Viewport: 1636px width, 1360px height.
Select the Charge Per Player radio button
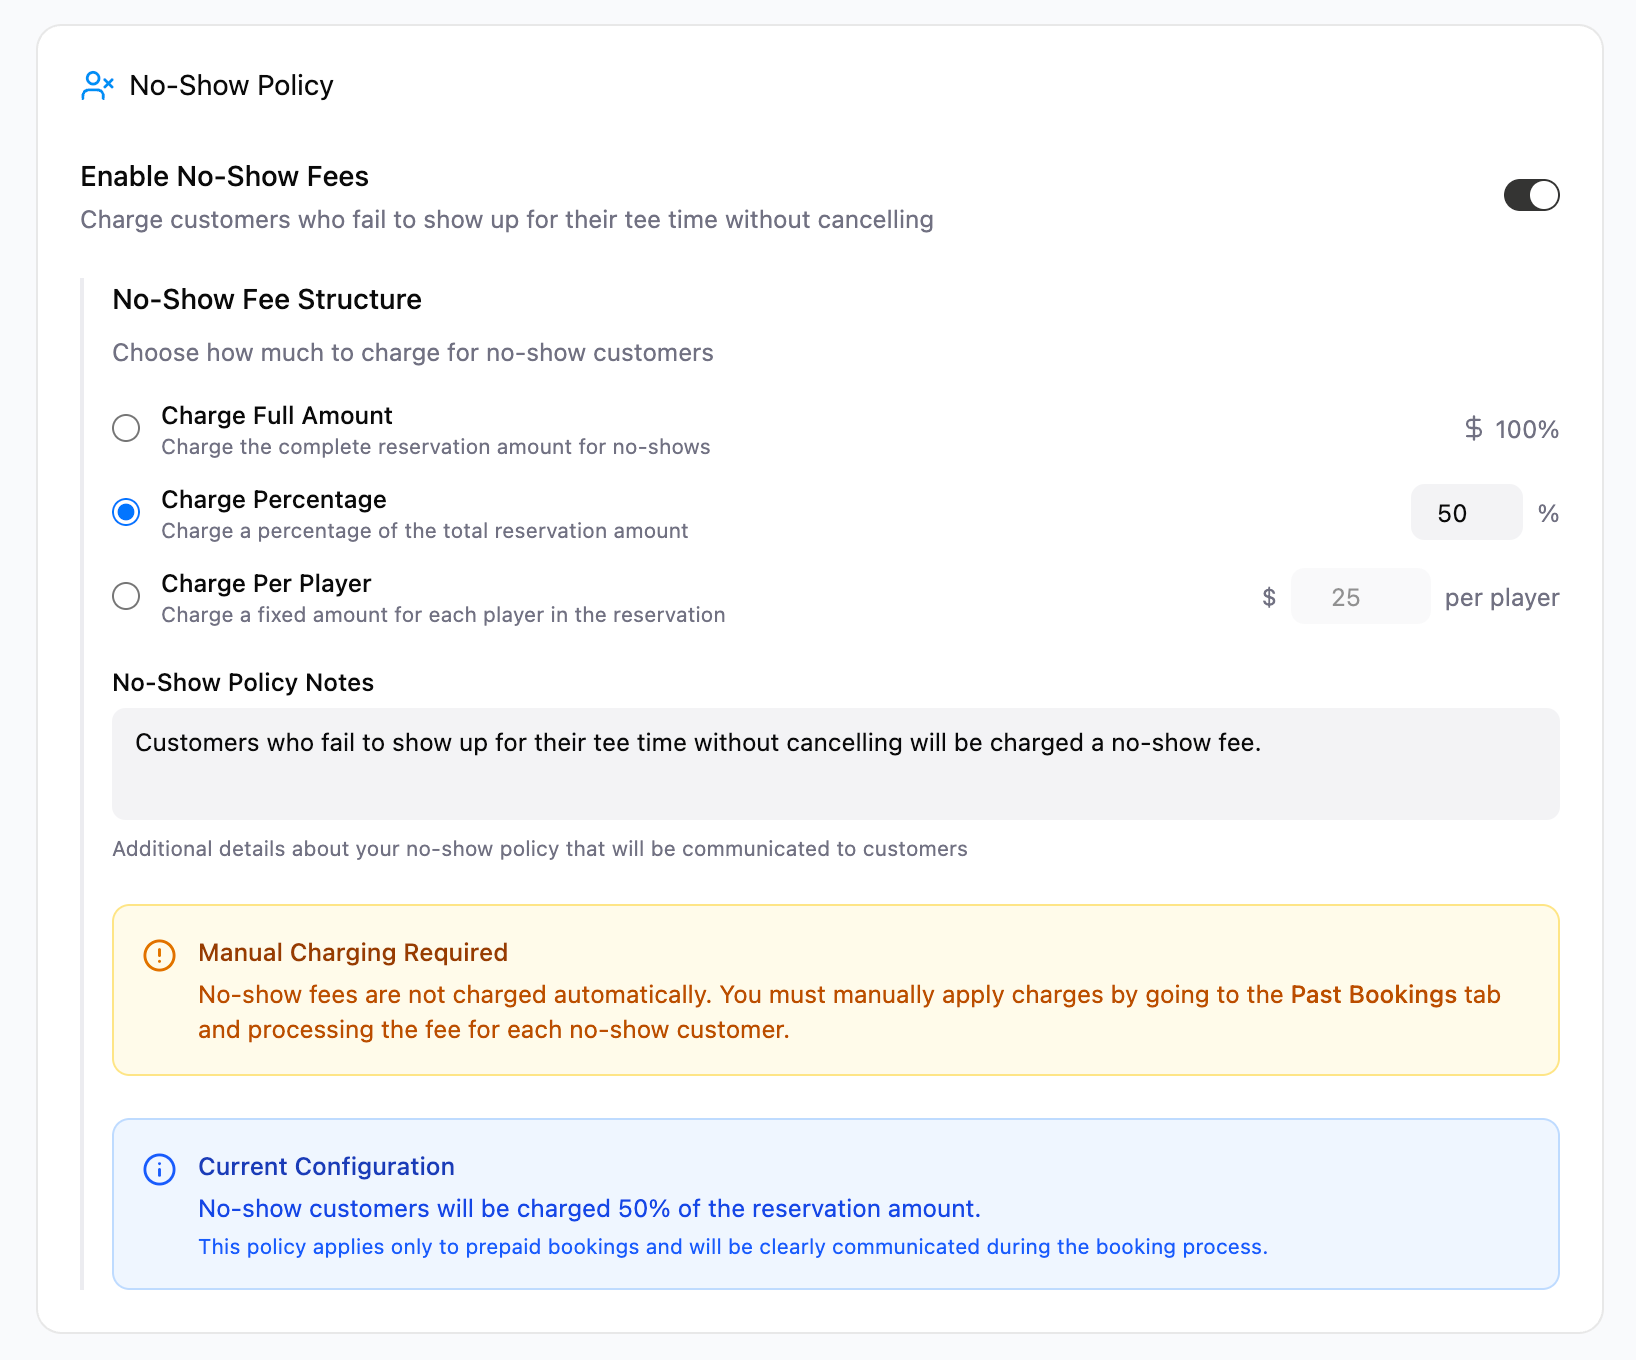coord(126,596)
